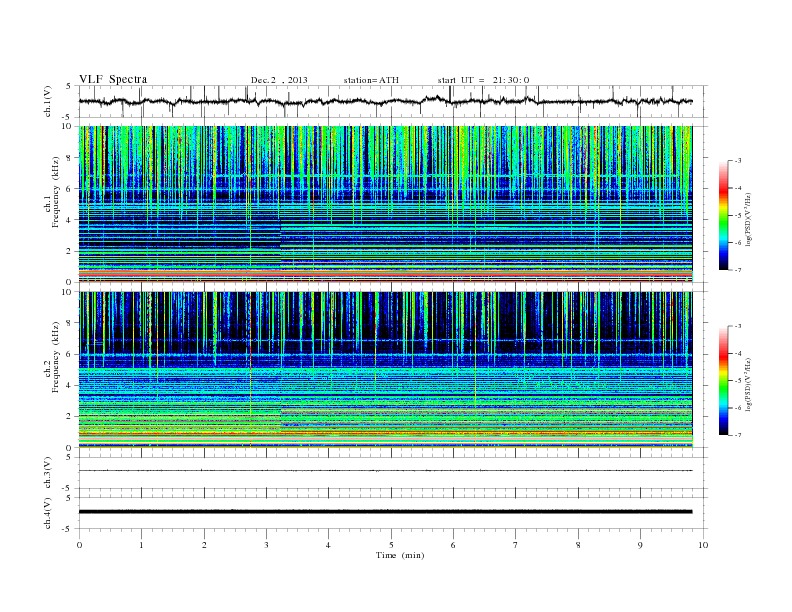Click the "3" tick on time axis
The height and width of the screenshot is (612, 792).
(266, 545)
